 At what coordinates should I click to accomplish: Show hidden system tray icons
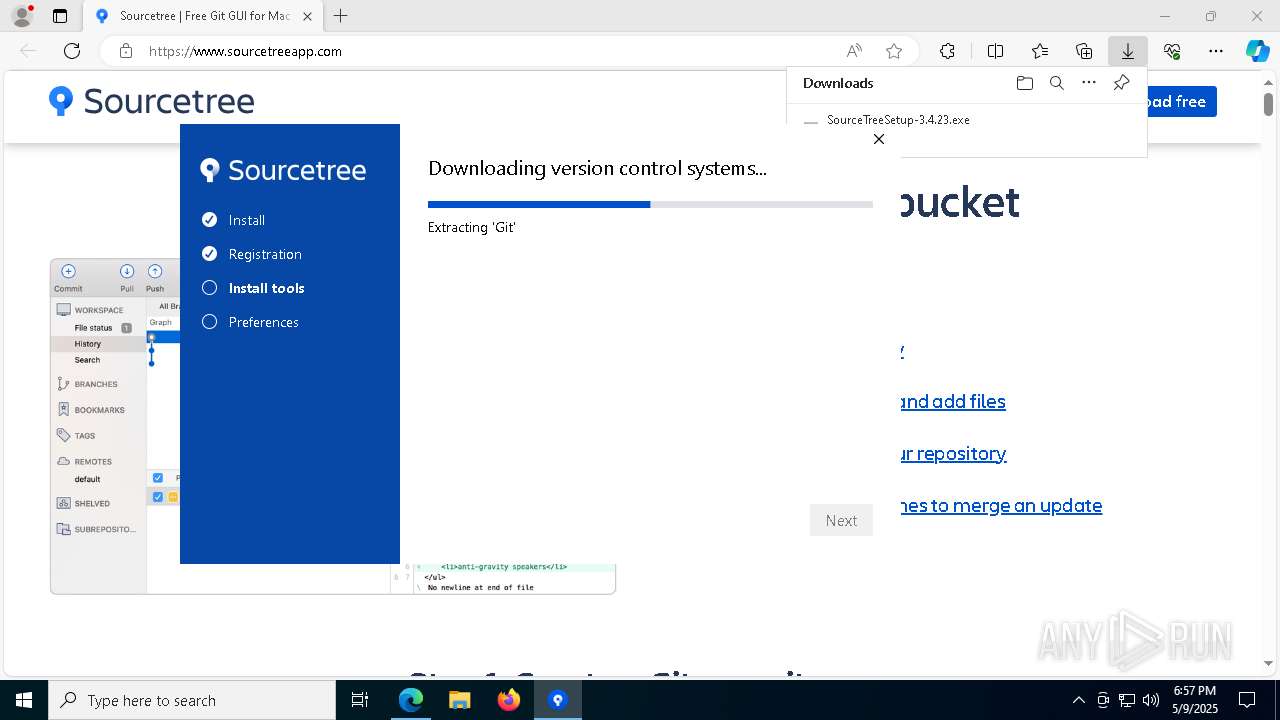[x=1078, y=700]
